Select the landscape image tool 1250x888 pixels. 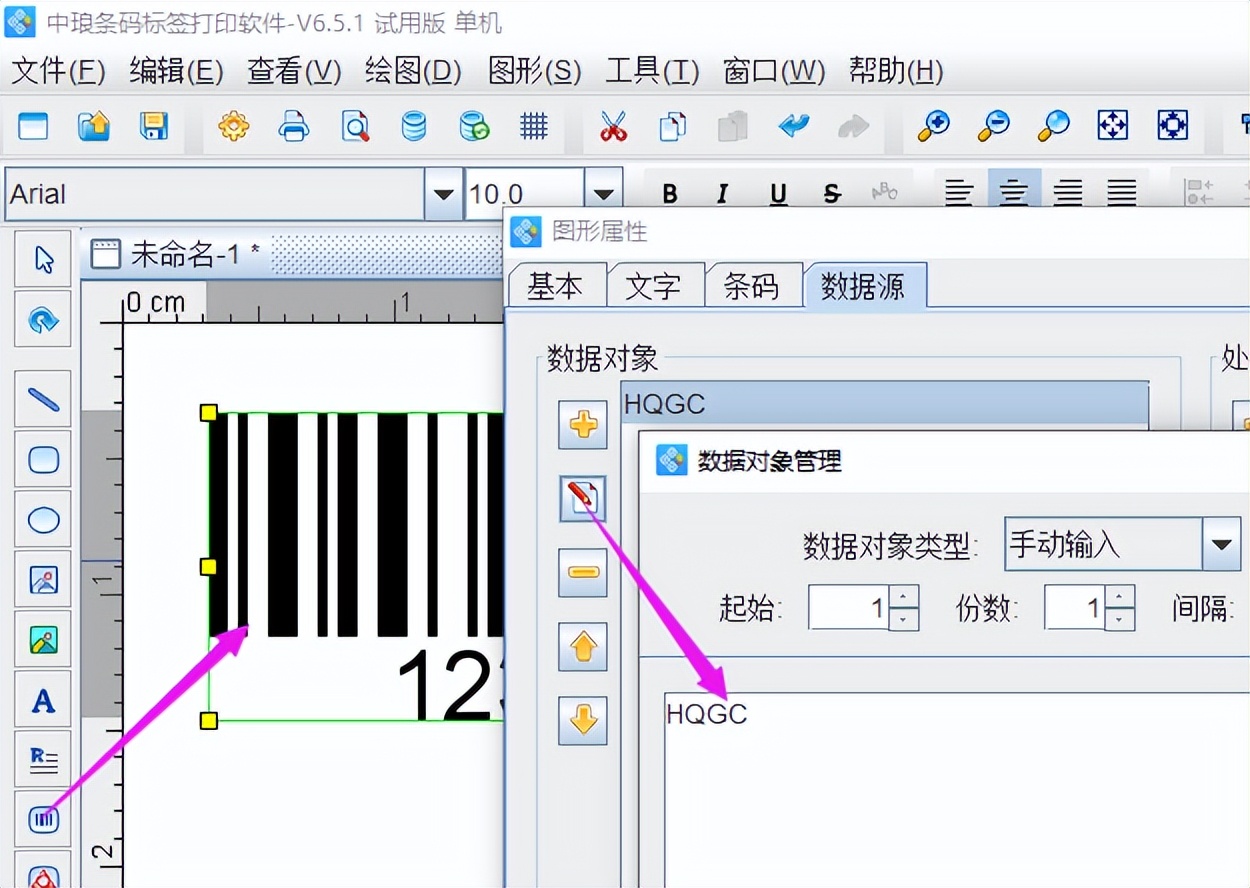click(x=43, y=640)
